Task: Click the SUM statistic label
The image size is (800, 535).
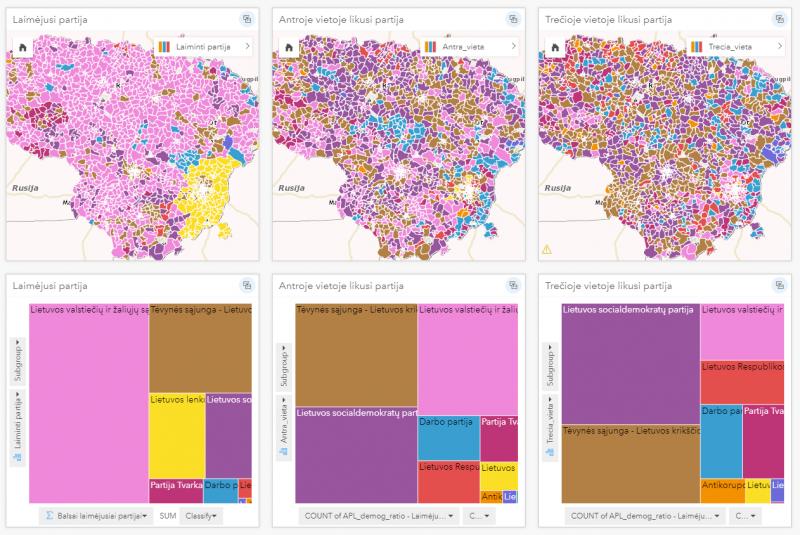Action: pyautogui.click(x=167, y=516)
